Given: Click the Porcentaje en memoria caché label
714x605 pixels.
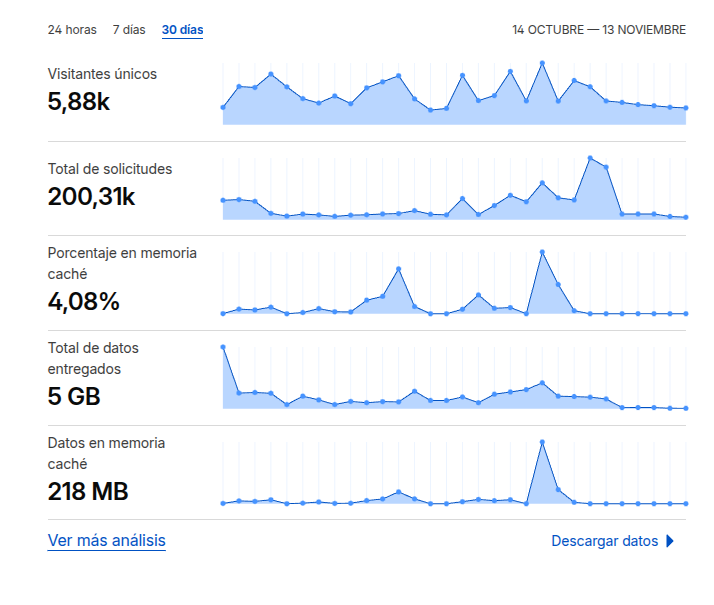Looking at the screenshot, I should coord(122,263).
